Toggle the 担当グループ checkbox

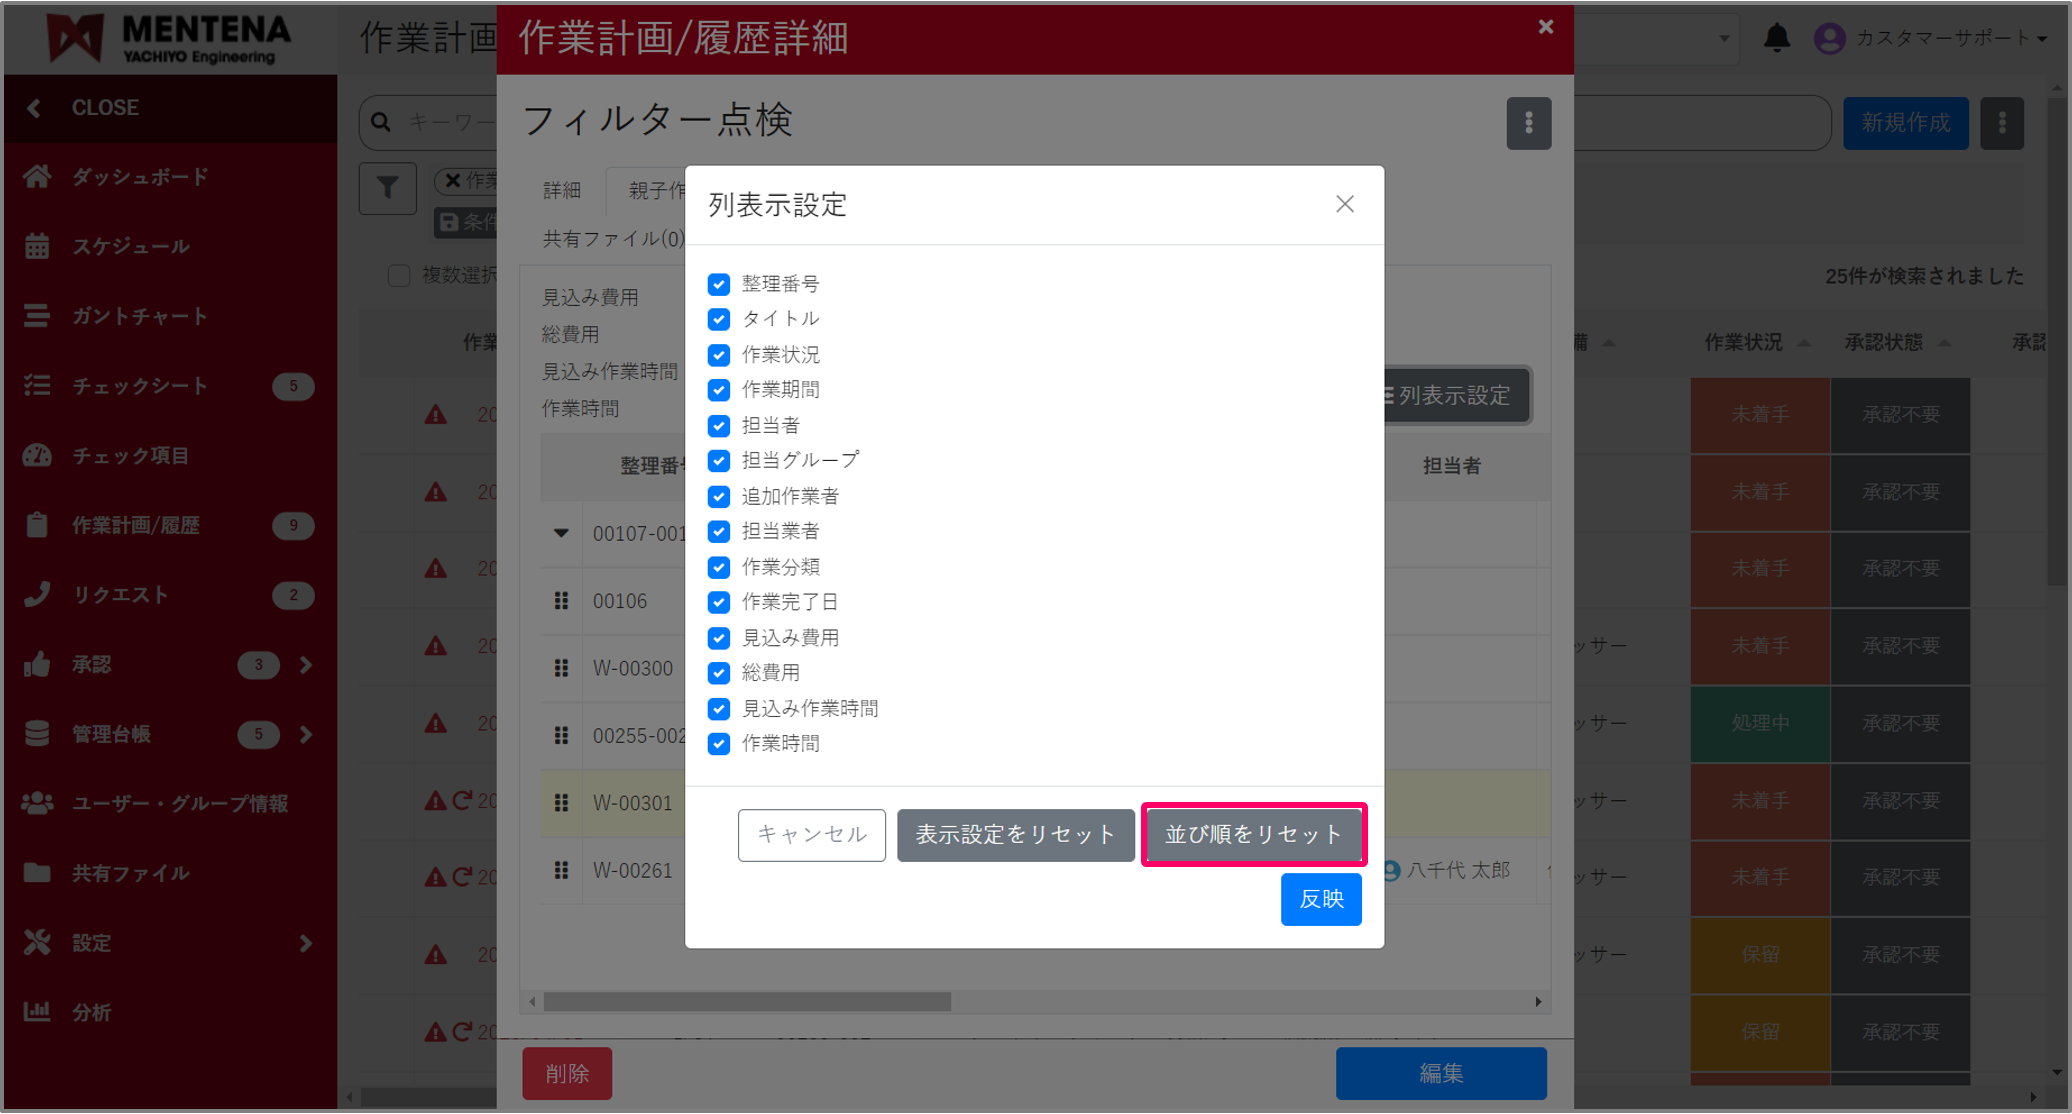pos(718,460)
